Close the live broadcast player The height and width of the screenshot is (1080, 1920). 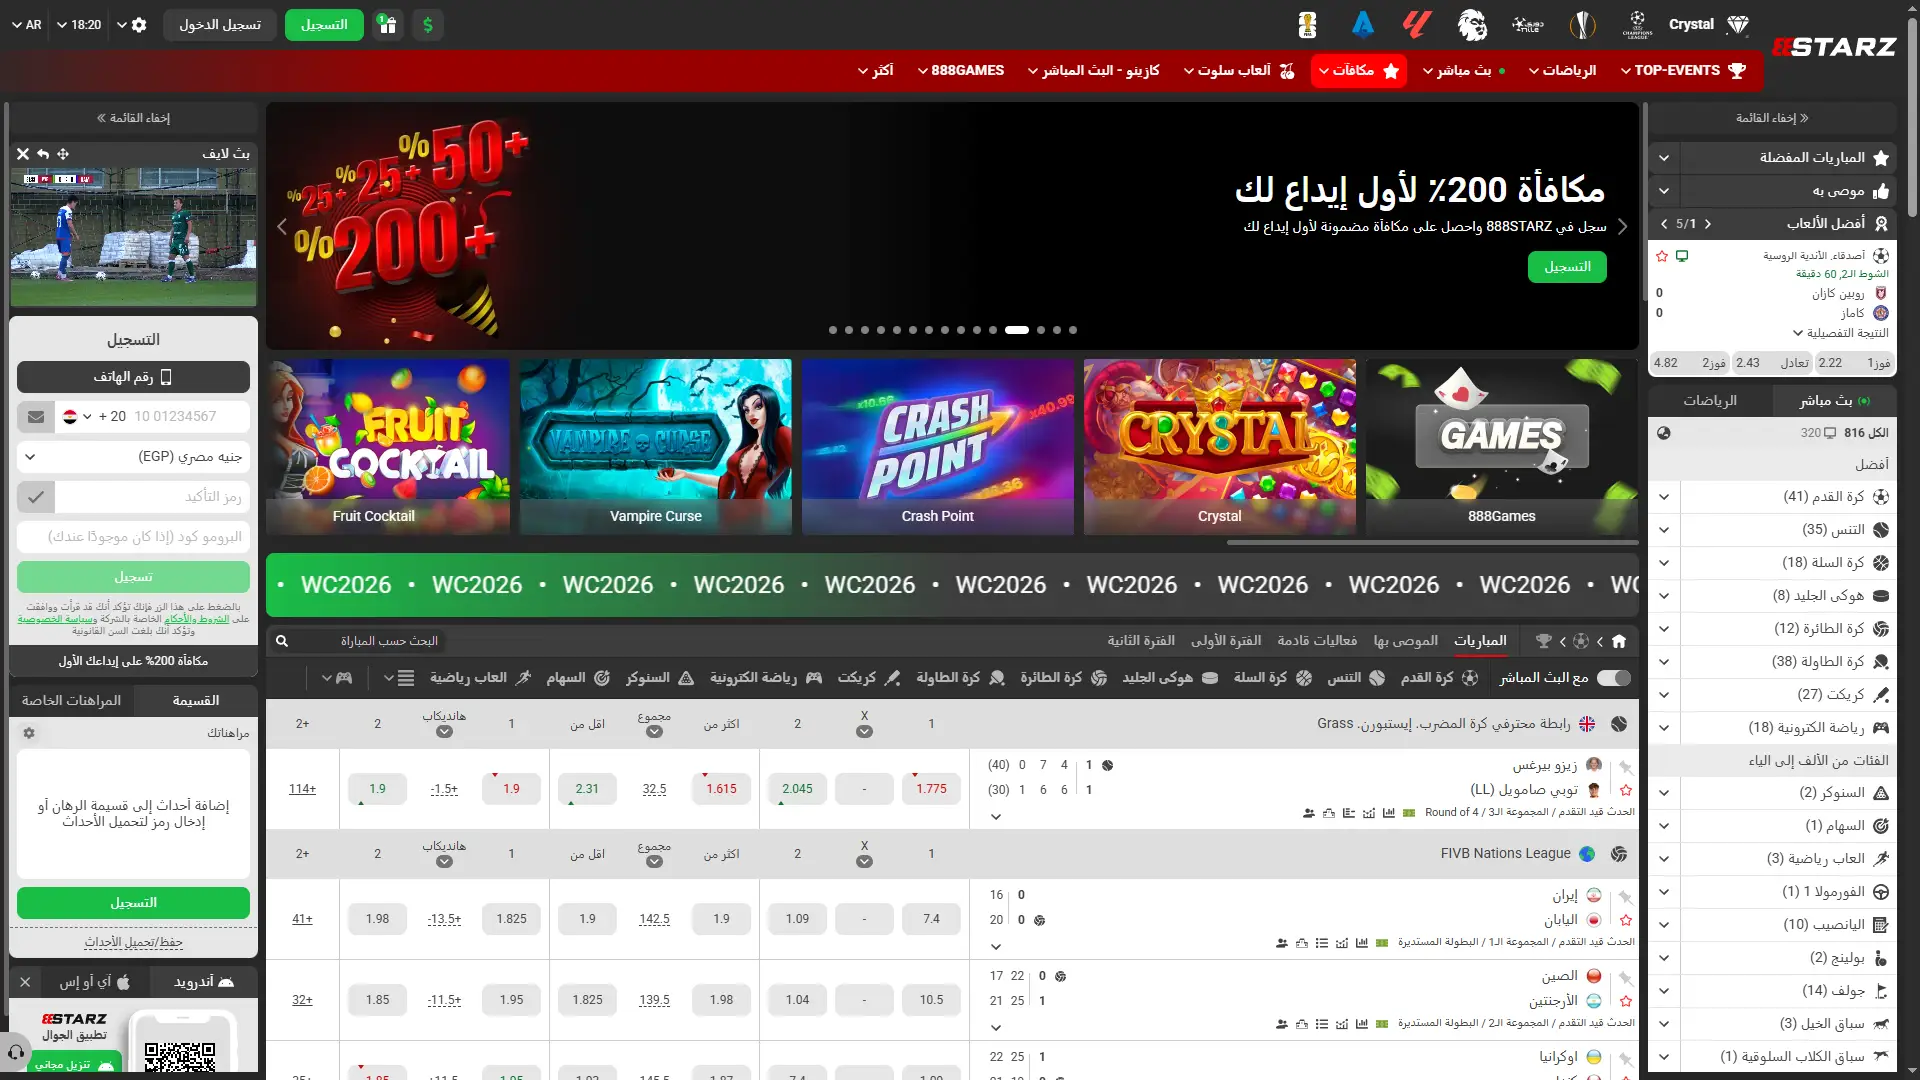(x=23, y=154)
